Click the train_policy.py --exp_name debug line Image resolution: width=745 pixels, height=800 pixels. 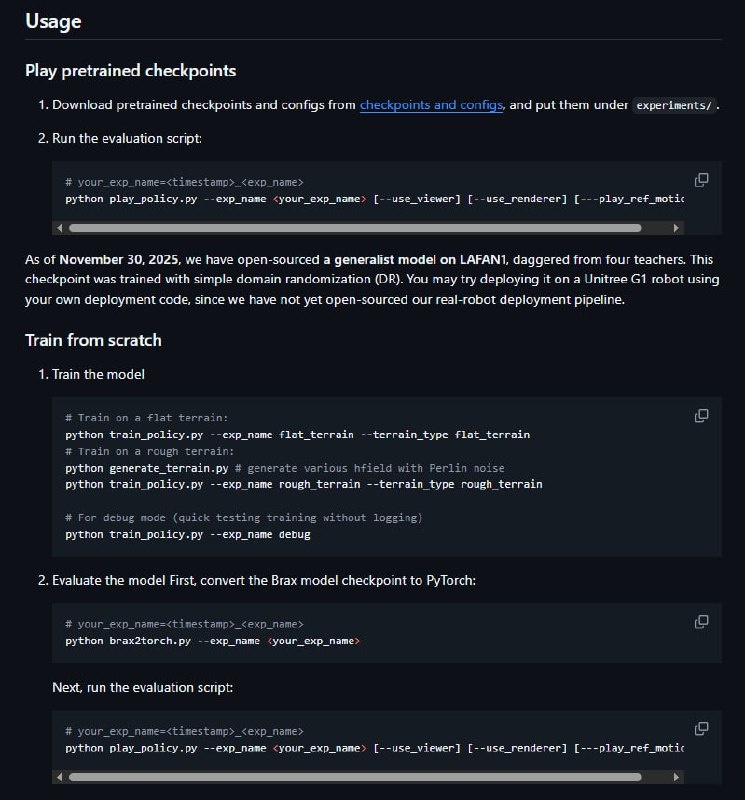[188, 534]
